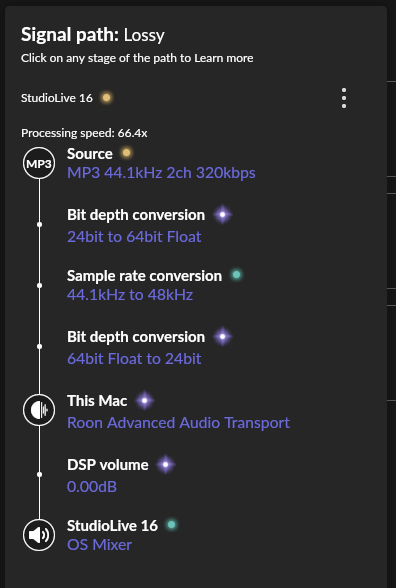Click the purple star beside This Mac

click(x=144, y=400)
